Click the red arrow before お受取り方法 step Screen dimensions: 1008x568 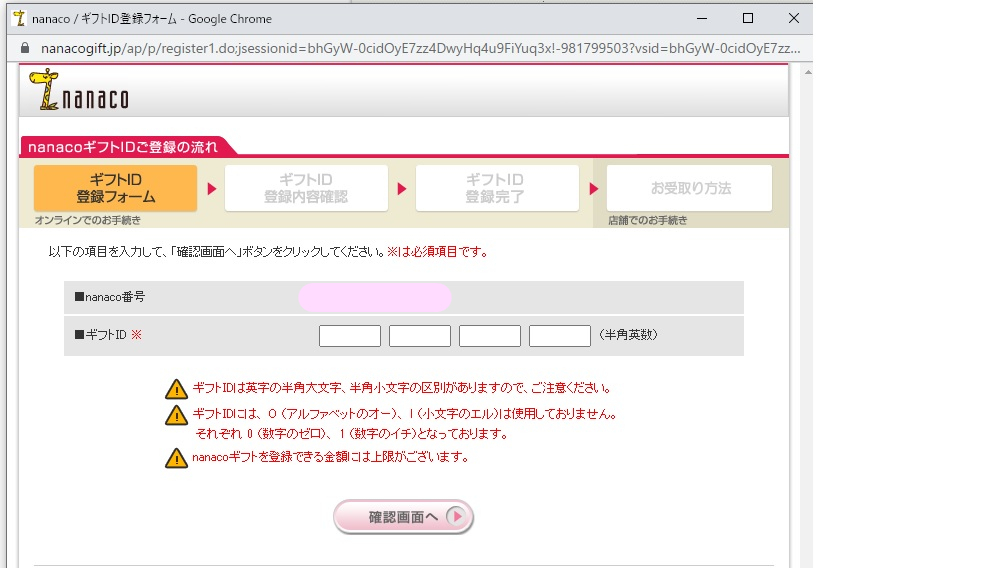[x=594, y=188]
